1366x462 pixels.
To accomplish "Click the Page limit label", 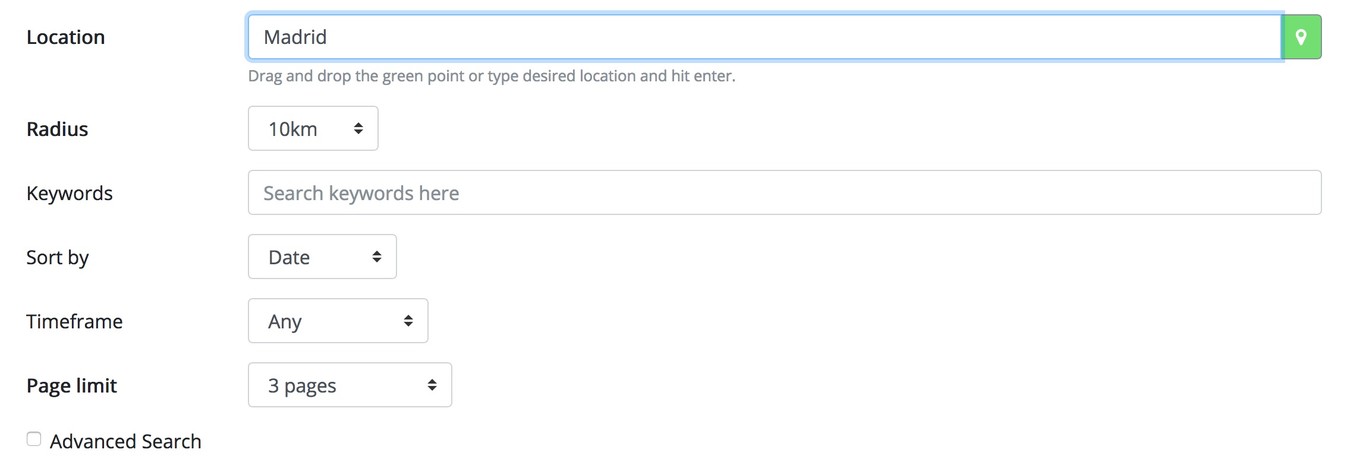I will click(71, 386).
